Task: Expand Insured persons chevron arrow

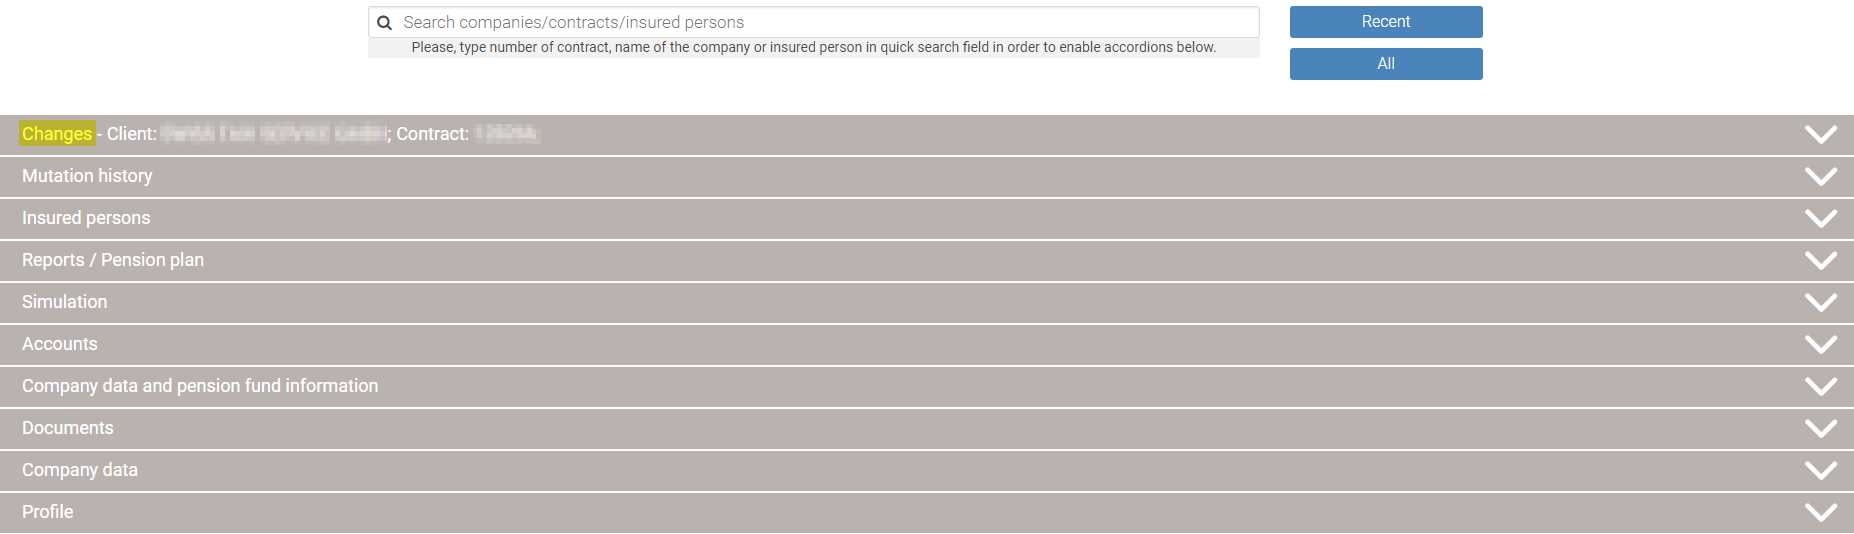Action: click(x=1820, y=218)
